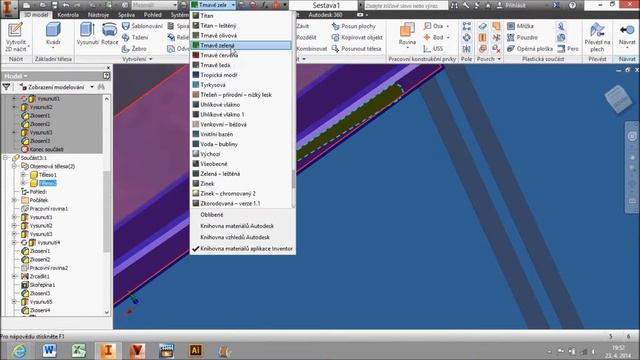The image size is (640, 360).
Task: Activate the Vysunutí extrude tool
Action: [87, 33]
